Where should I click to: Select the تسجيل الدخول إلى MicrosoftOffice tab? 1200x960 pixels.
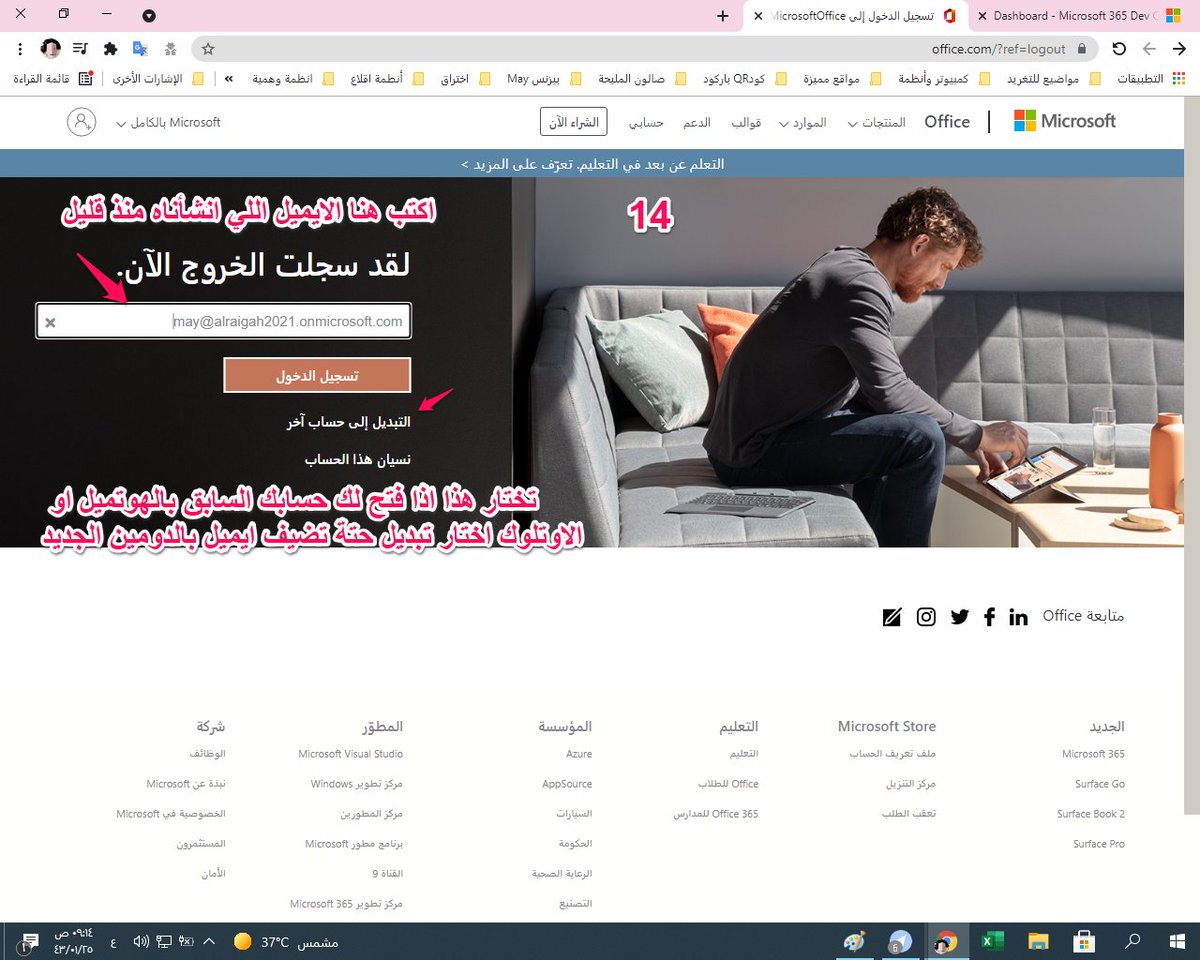(x=858, y=16)
